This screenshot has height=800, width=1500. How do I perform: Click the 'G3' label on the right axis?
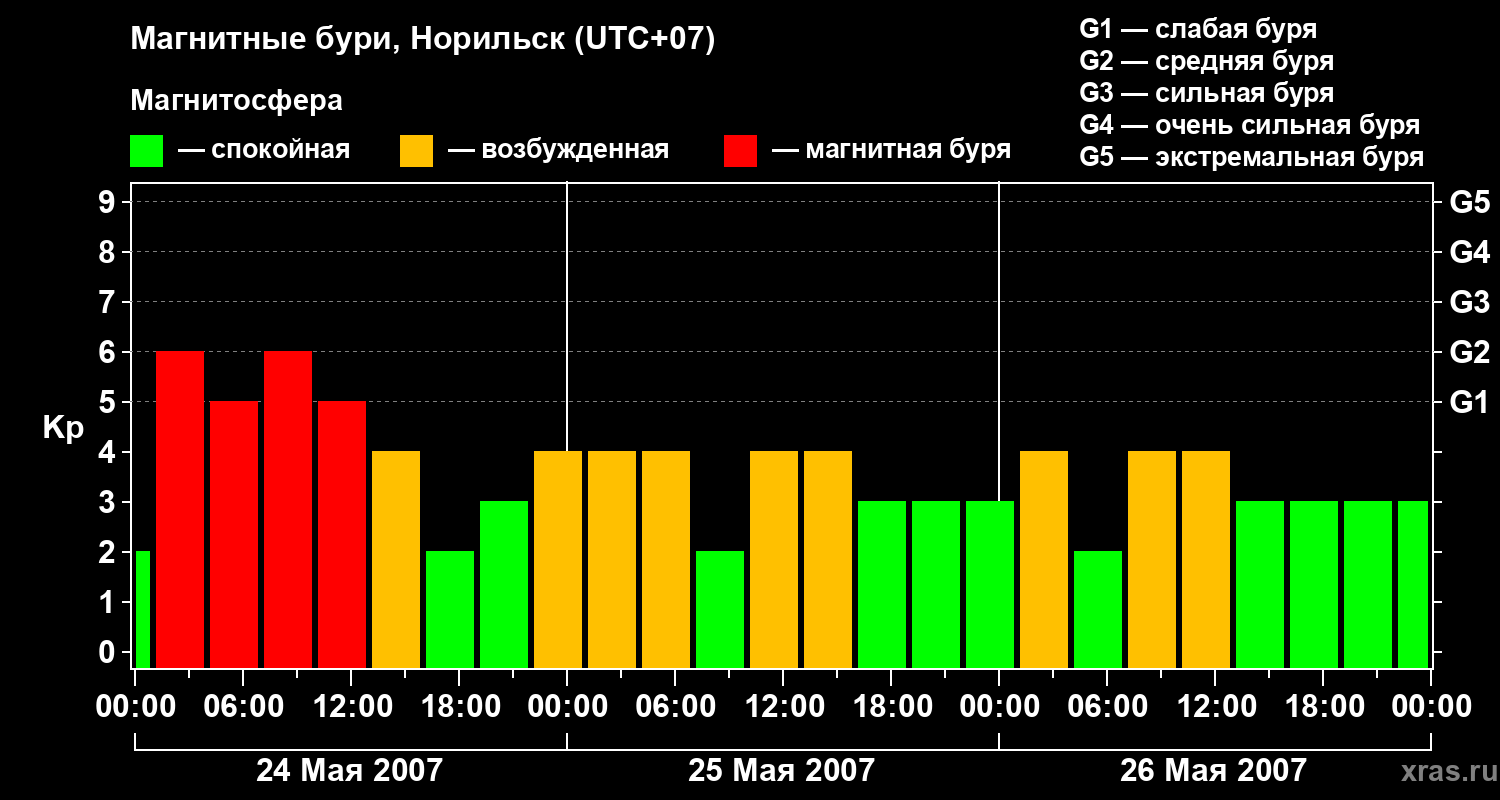[1469, 302]
